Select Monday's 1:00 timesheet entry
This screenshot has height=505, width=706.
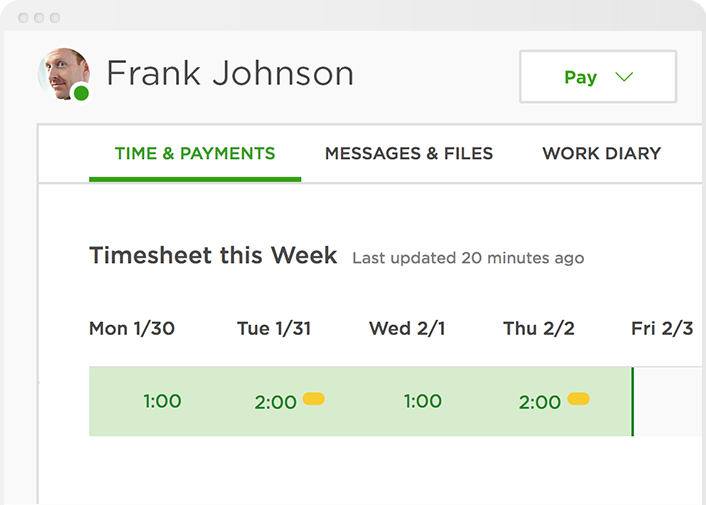162,401
